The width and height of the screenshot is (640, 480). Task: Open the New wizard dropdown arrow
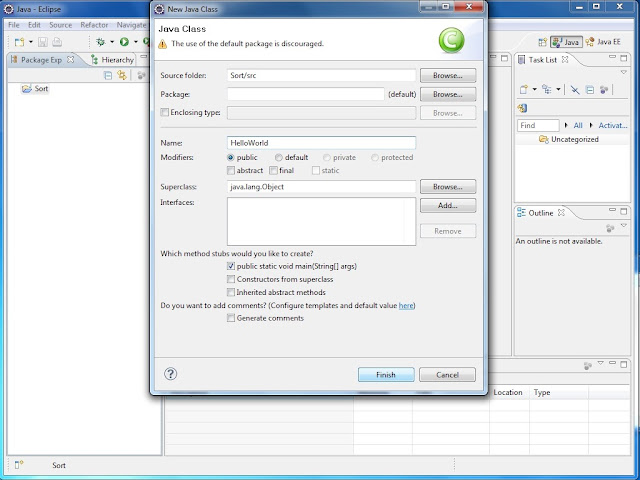(31, 42)
